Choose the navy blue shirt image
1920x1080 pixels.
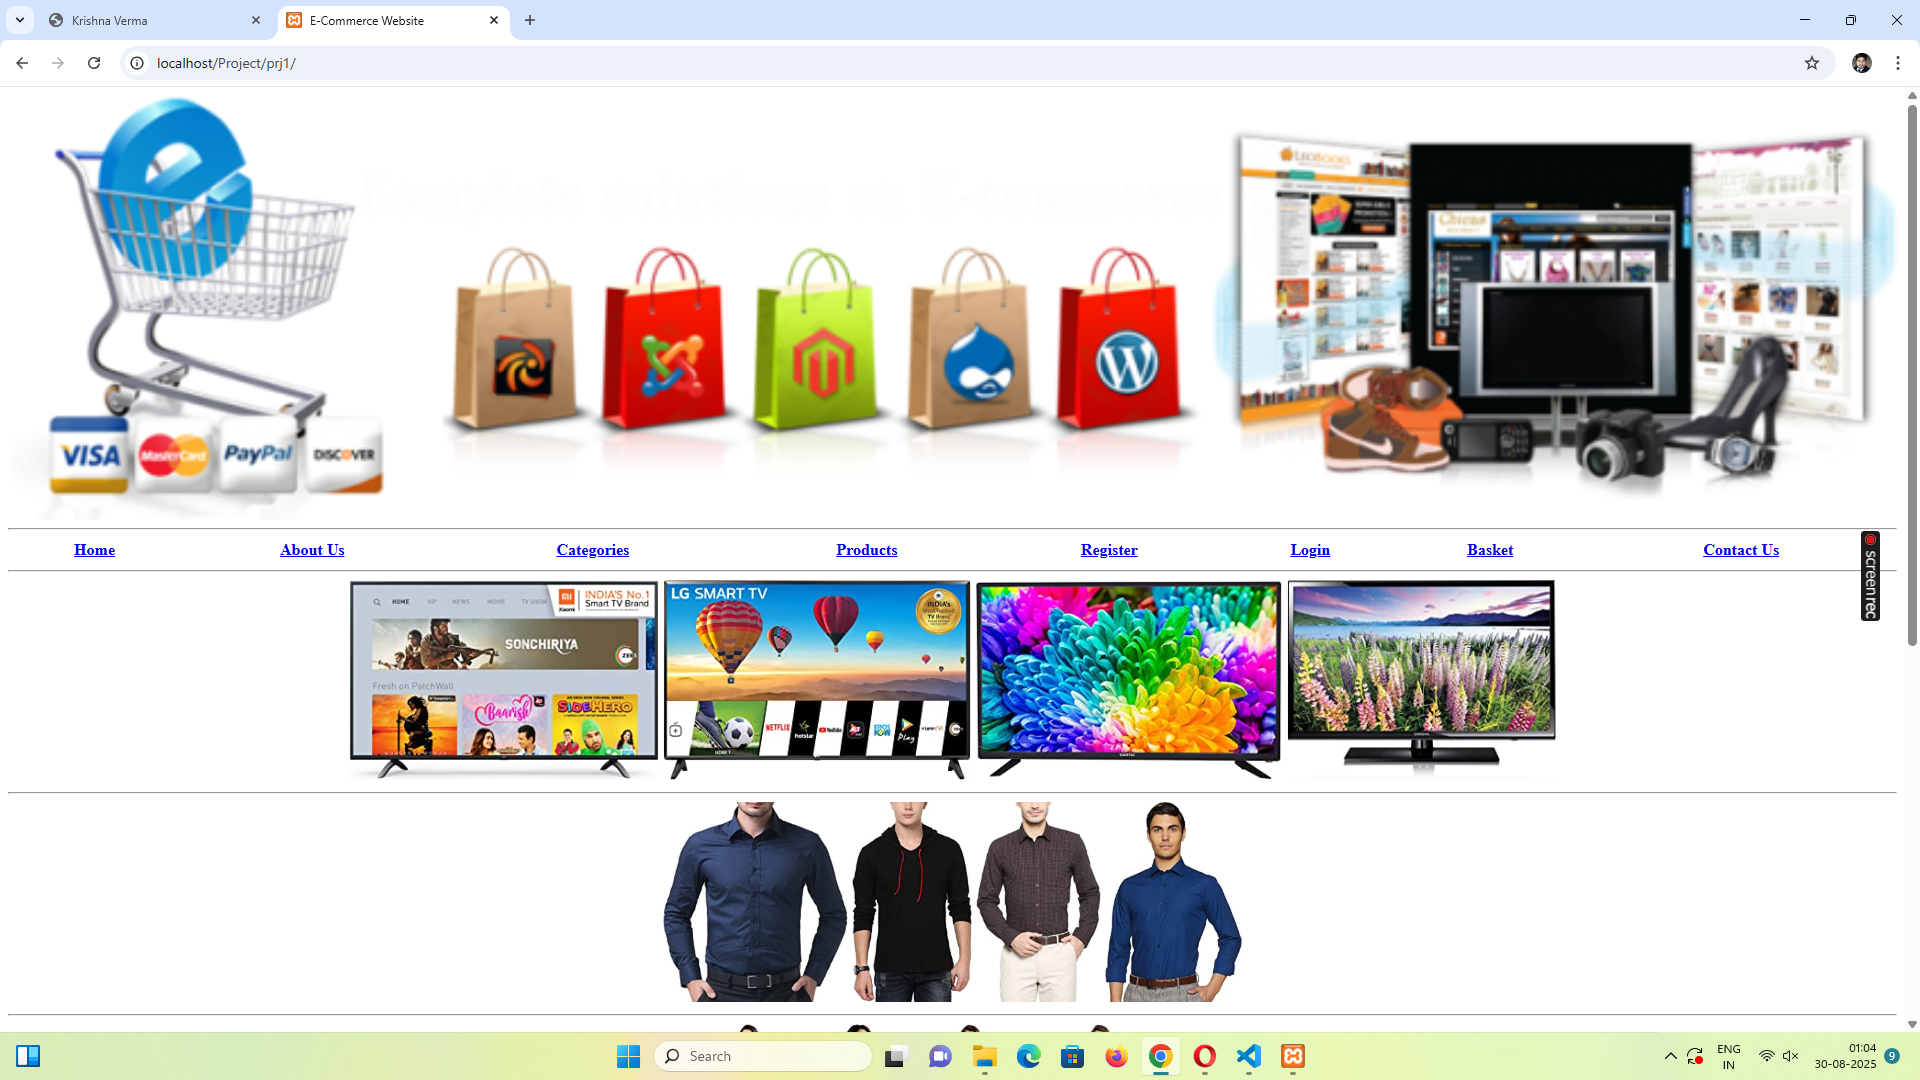tap(755, 902)
